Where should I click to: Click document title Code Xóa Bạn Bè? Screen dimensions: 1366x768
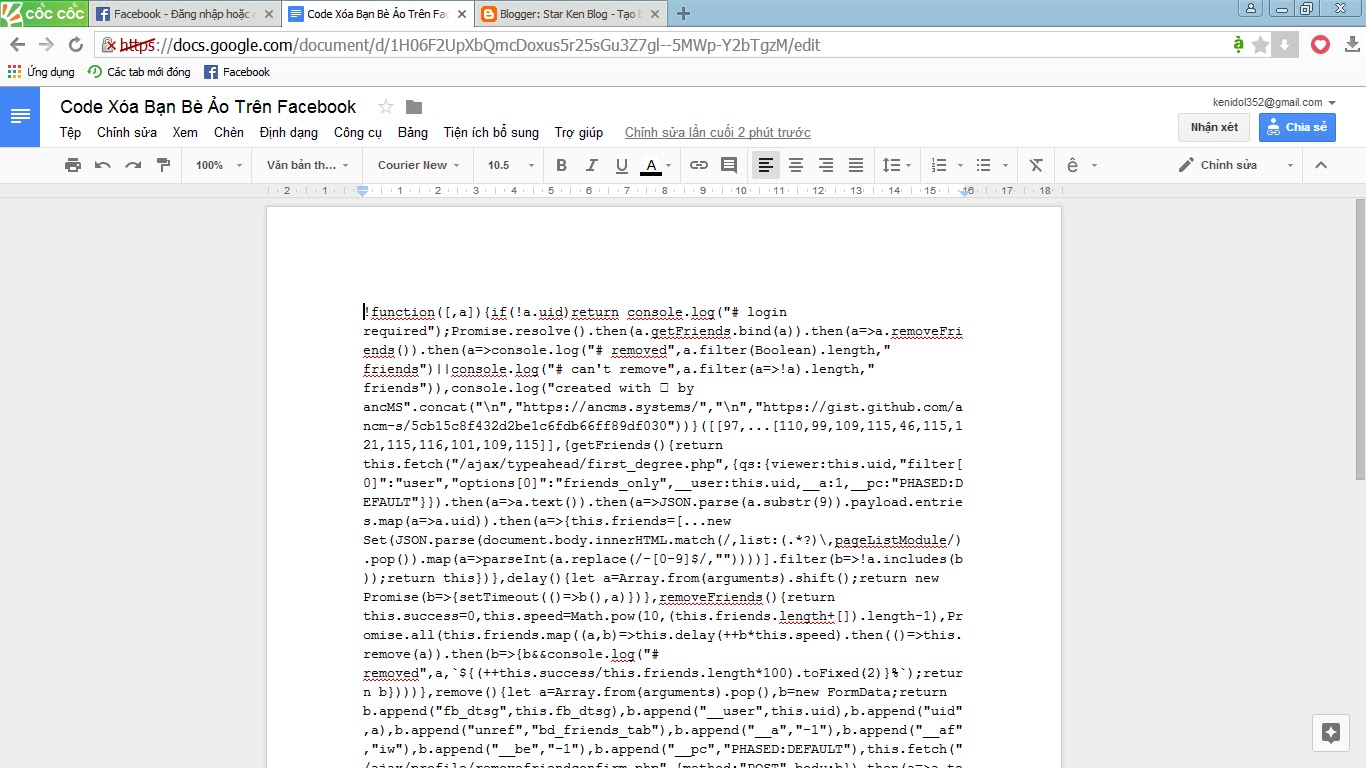[x=208, y=107]
